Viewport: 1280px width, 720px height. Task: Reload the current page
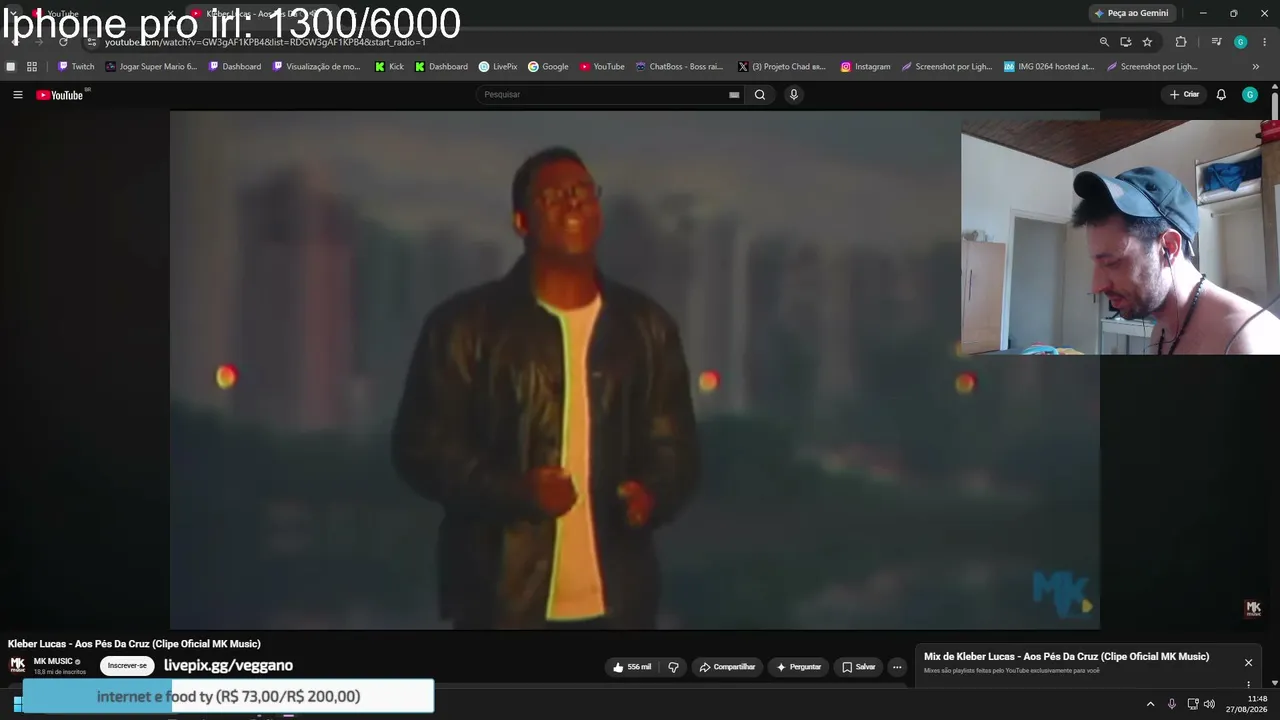pyautogui.click(x=63, y=42)
